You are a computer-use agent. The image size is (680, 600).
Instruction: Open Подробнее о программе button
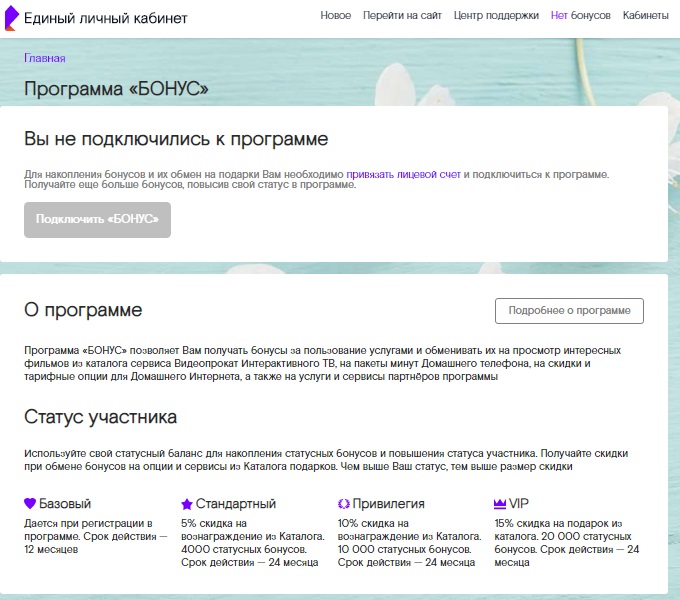[x=569, y=310]
